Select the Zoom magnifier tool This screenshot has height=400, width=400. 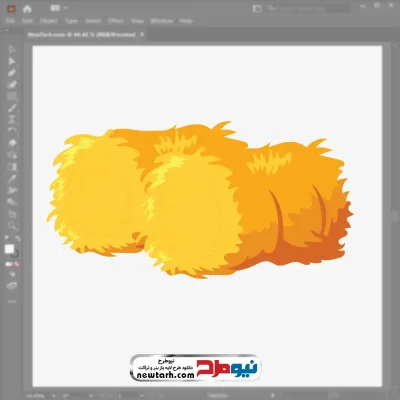[12, 226]
